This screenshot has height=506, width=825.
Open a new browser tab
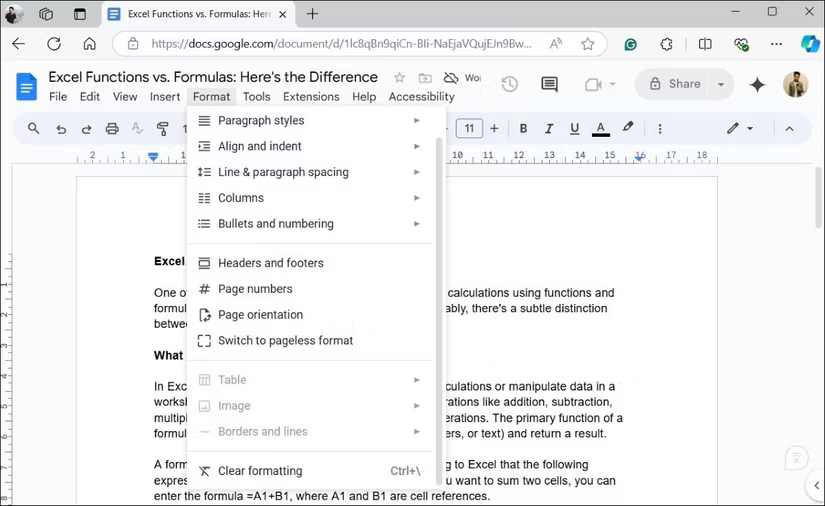click(x=313, y=14)
